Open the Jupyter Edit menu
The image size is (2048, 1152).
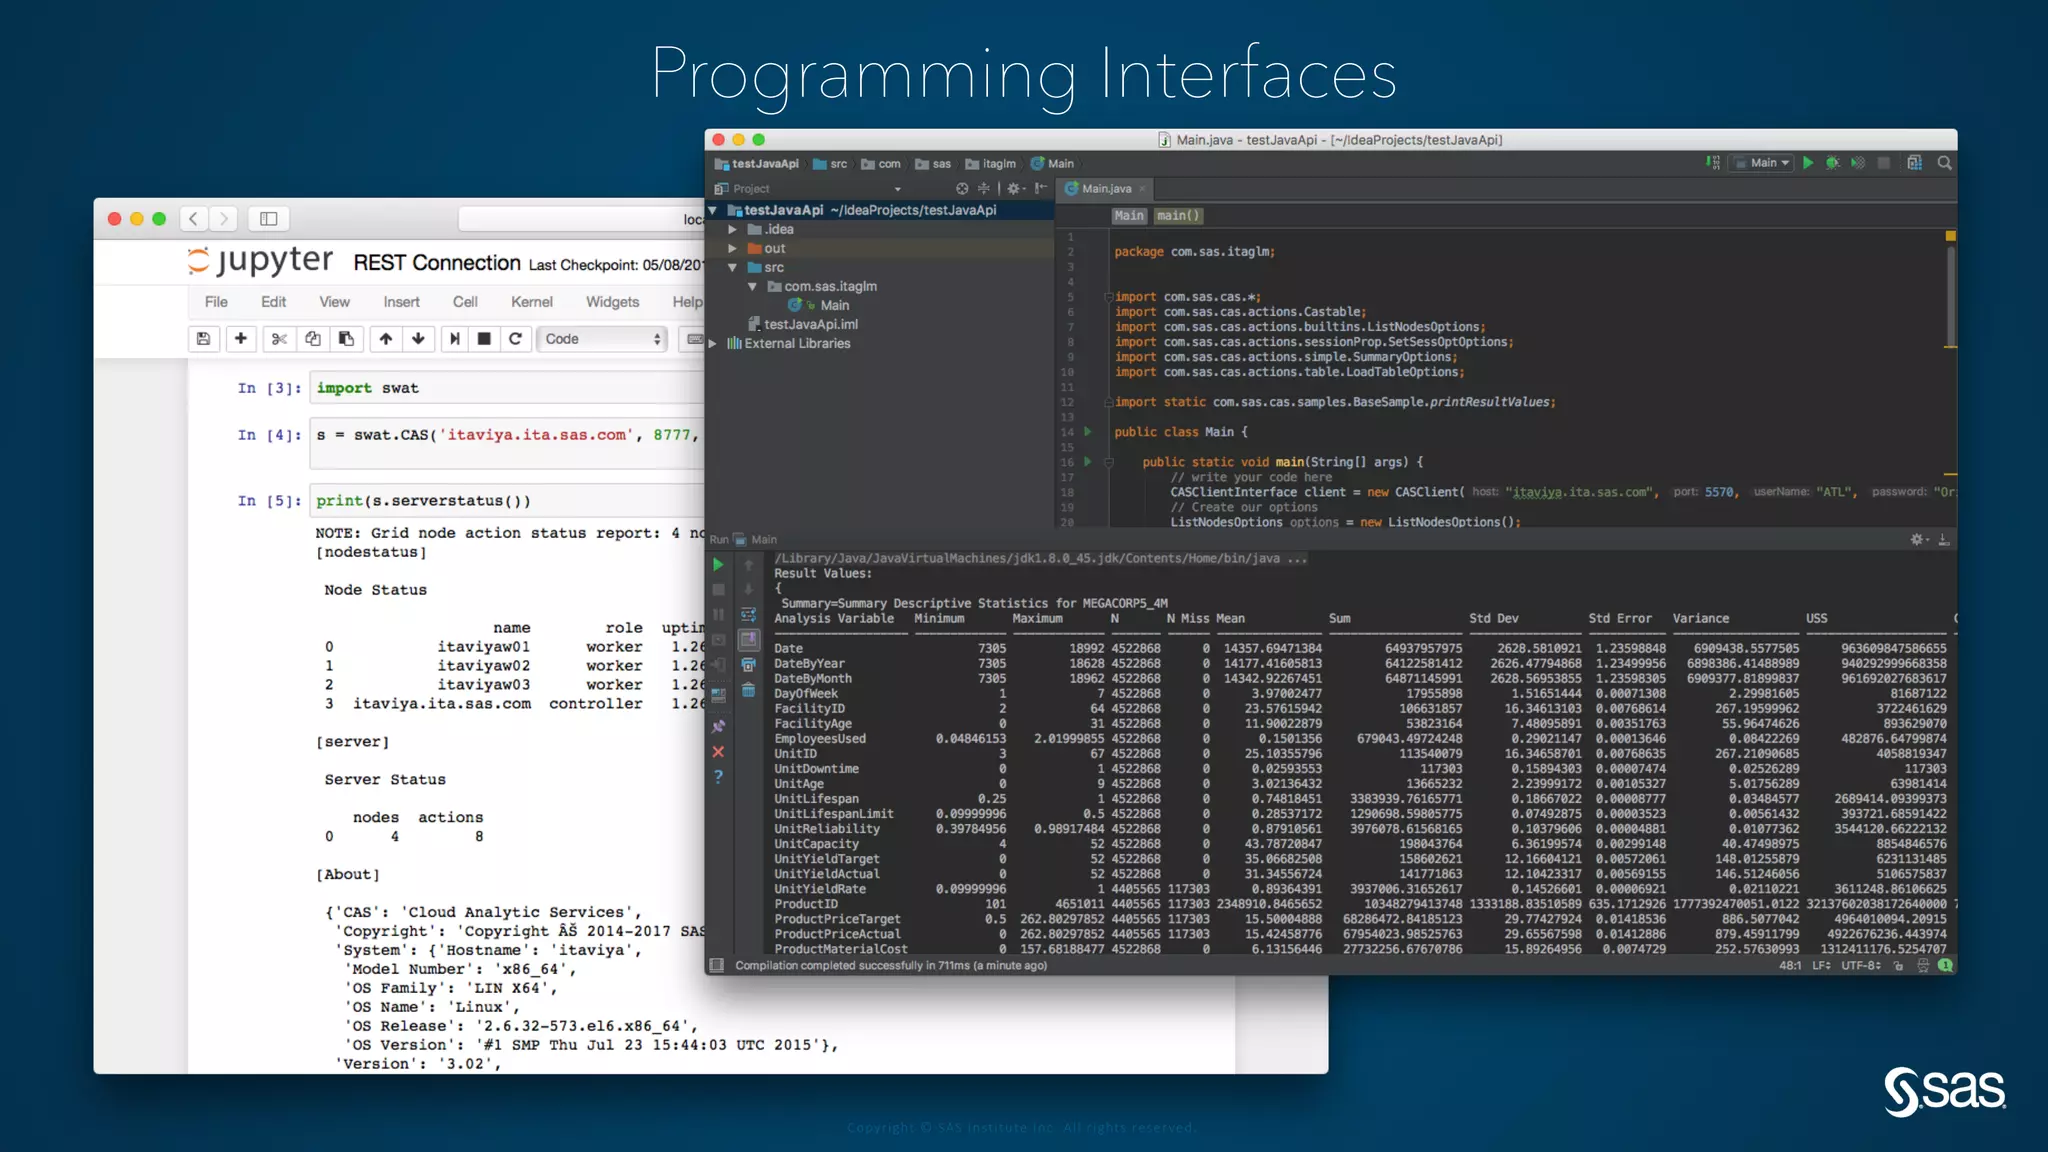273,302
